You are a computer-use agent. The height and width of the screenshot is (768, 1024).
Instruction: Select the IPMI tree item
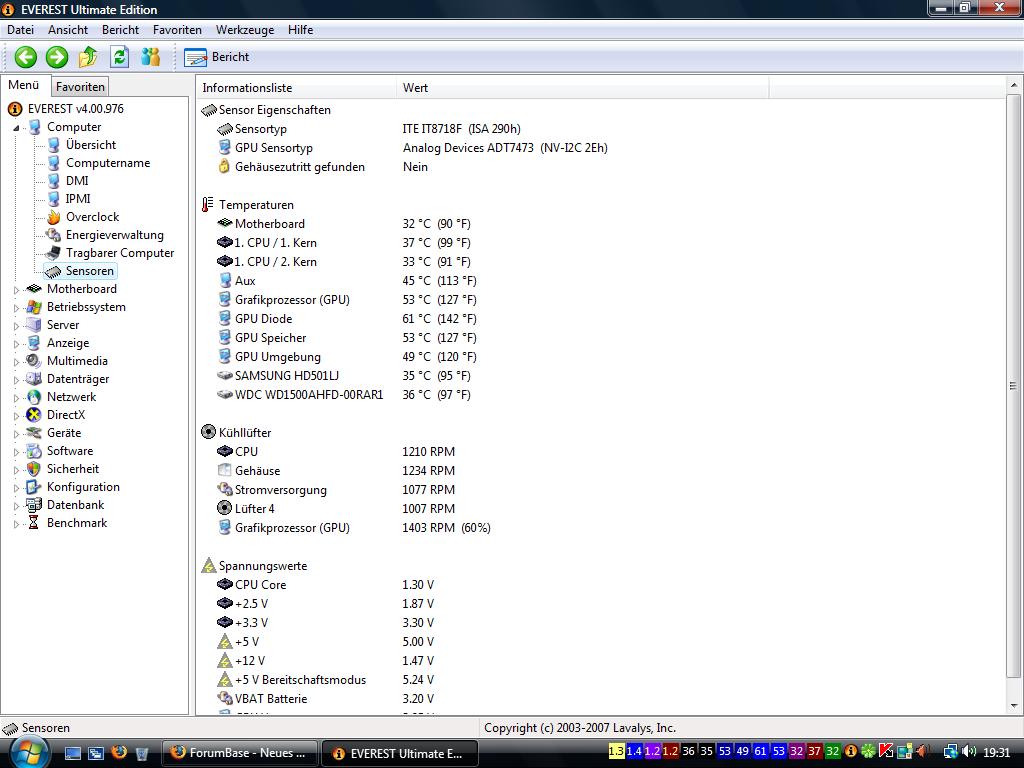coord(78,199)
